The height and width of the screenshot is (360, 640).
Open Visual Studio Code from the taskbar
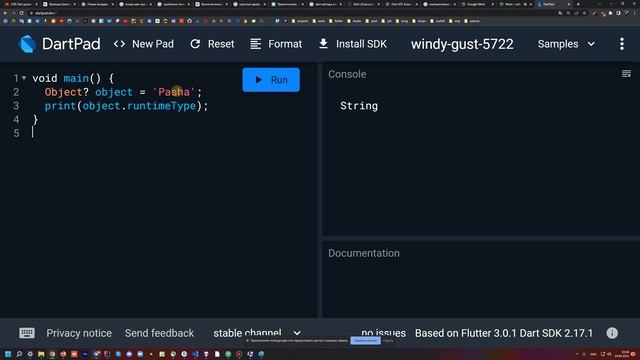195,354
